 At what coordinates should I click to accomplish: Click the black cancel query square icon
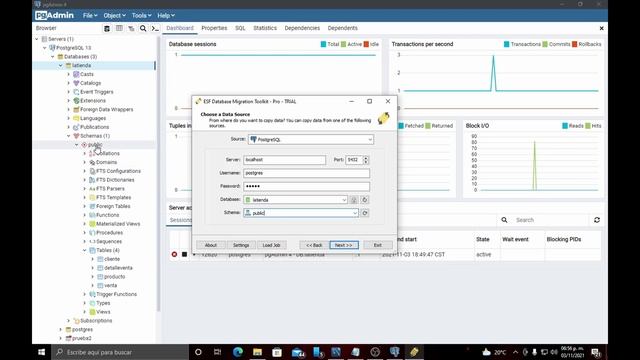184,254
